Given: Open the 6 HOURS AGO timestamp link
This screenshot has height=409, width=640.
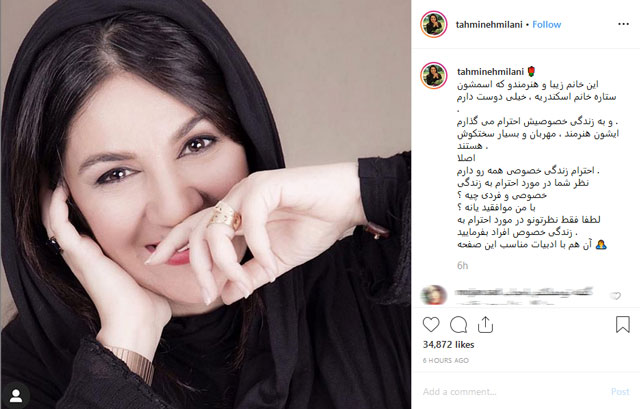Looking at the screenshot, I should tap(446, 360).
